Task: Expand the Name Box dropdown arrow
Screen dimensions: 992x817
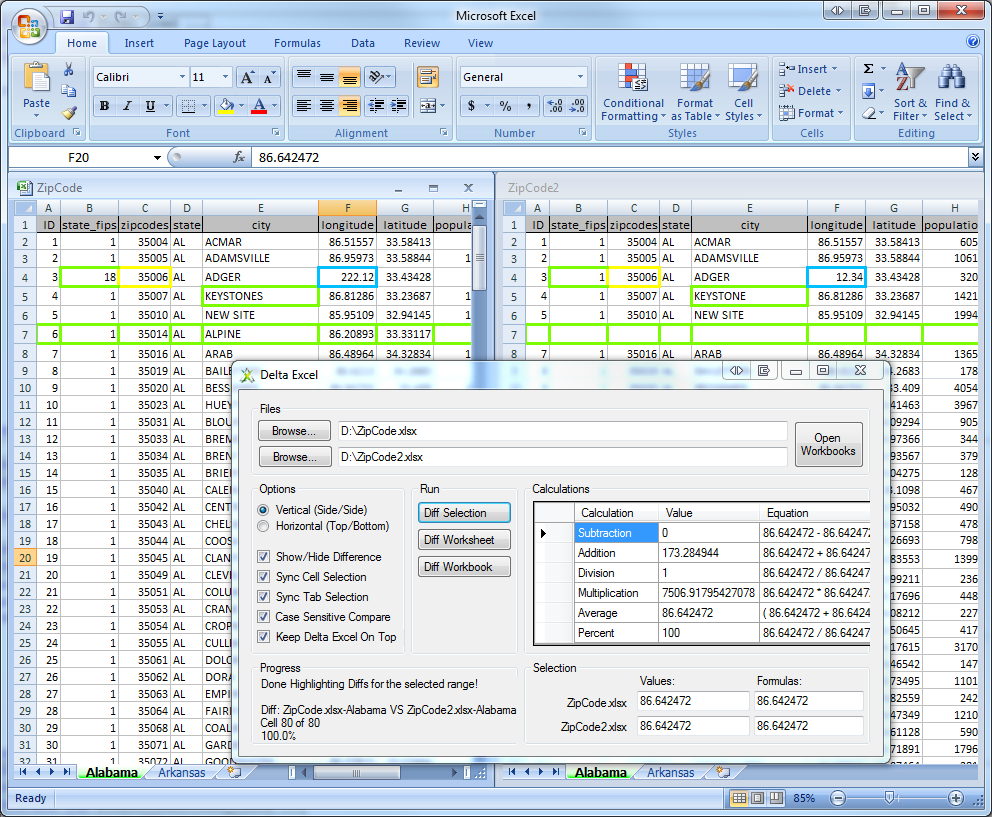Action: tap(157, 158)
